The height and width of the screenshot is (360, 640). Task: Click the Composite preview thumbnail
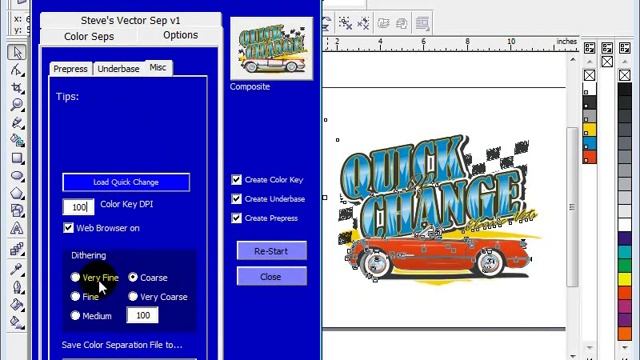[x=271, y=49]
